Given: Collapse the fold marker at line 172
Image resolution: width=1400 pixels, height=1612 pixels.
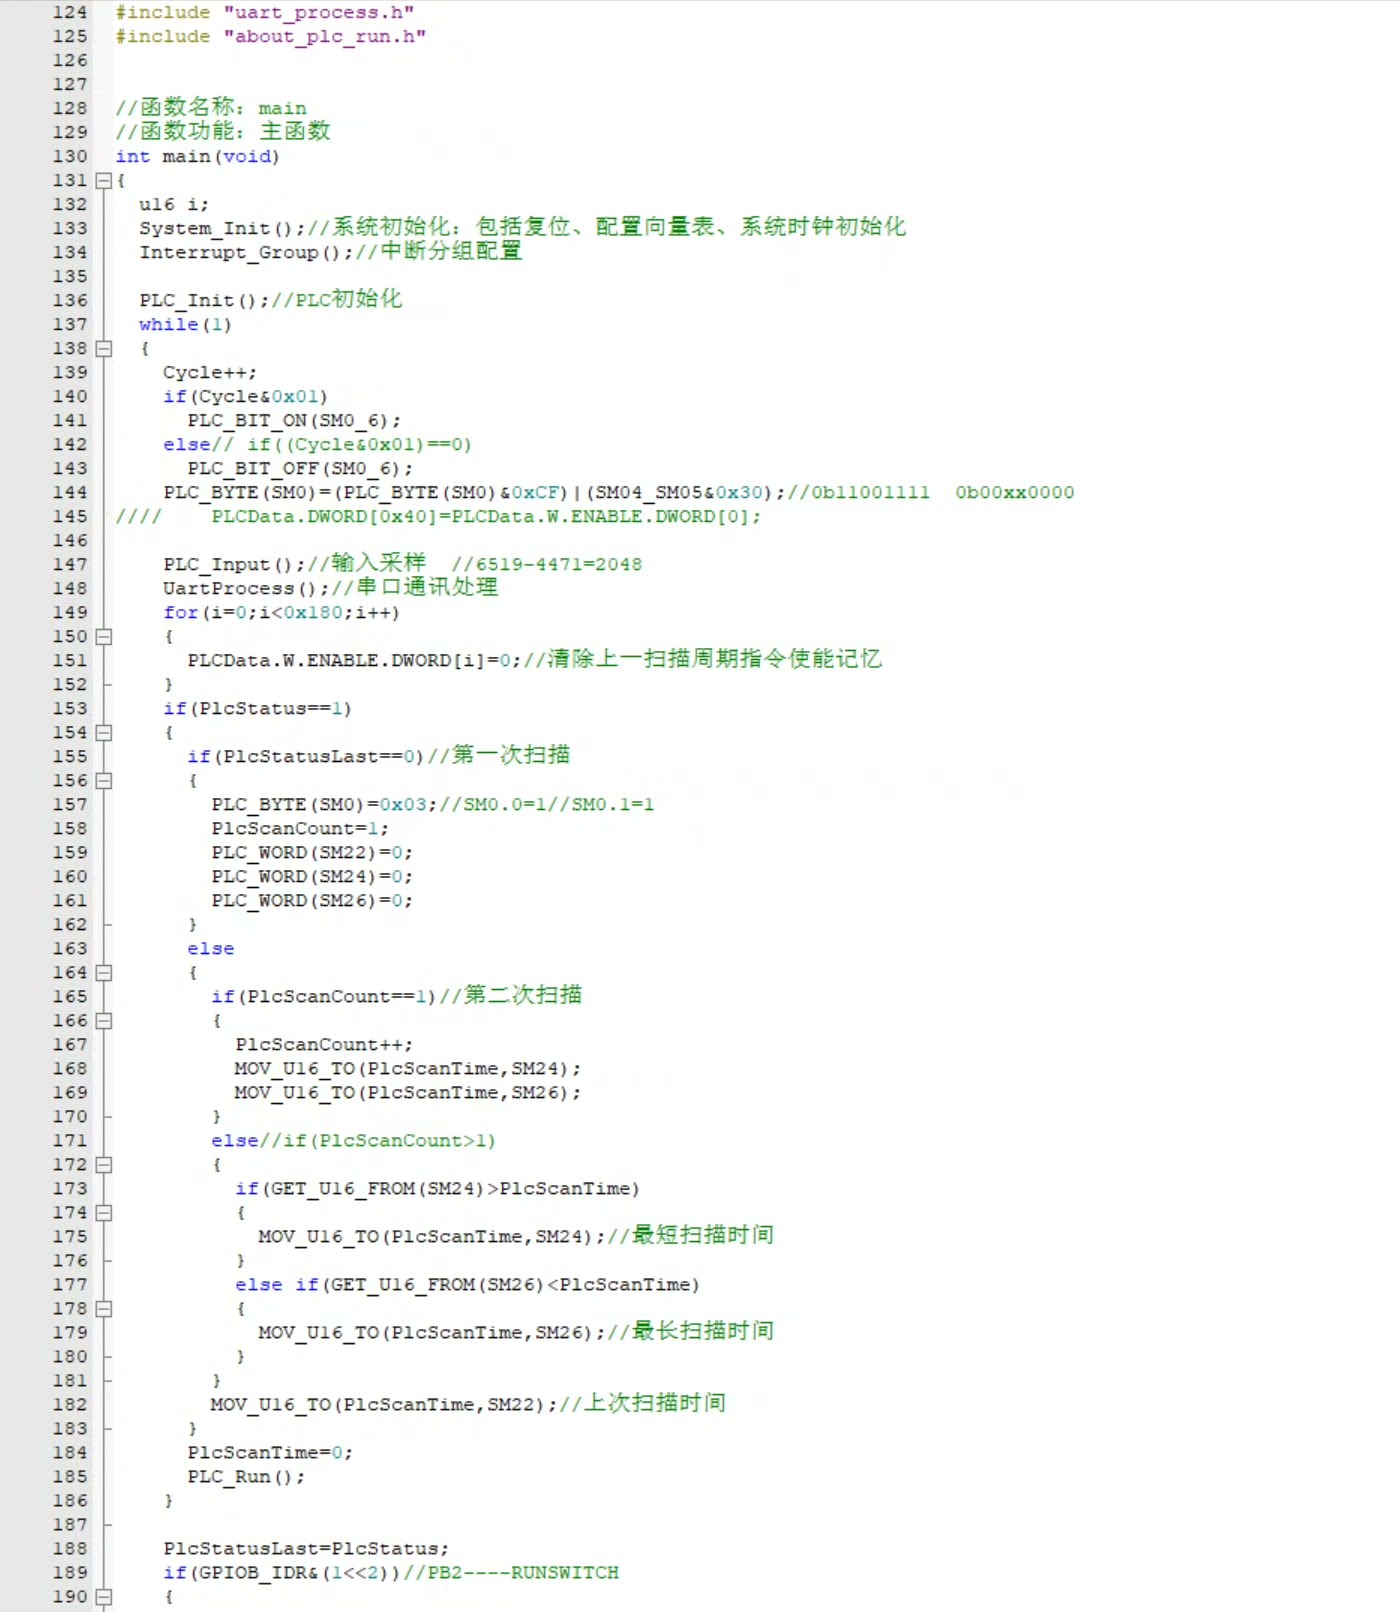Looking at the screenshot, I should [x=103, y=1165].
